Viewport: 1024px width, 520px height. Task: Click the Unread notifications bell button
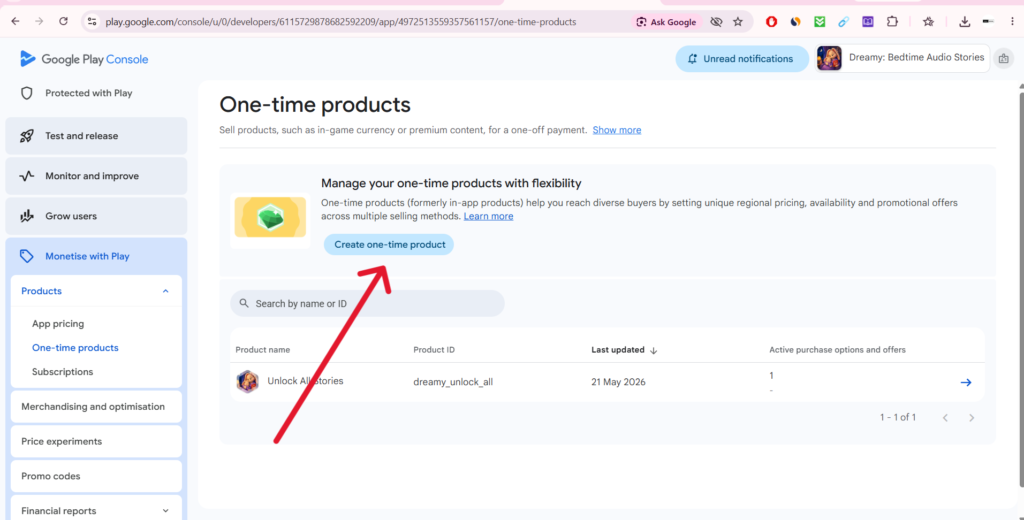coord(742,59)
